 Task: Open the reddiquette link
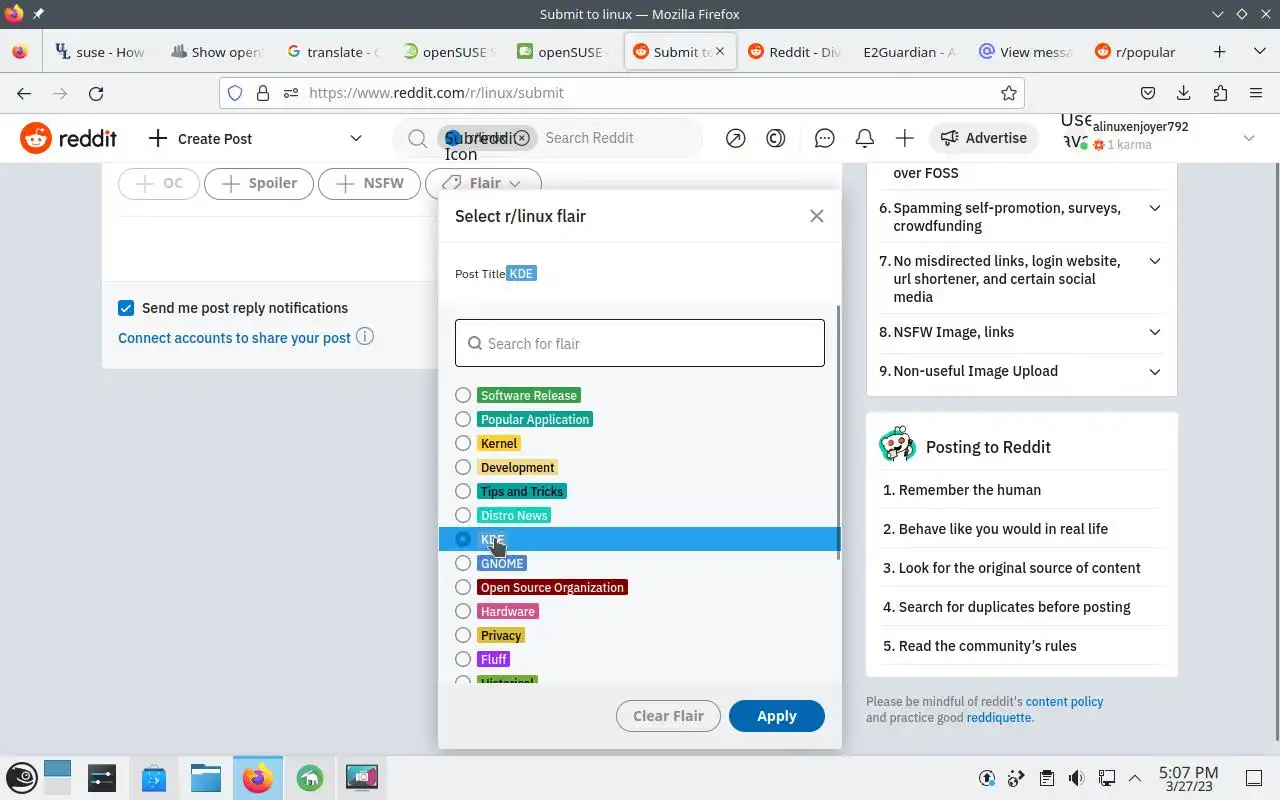(999, 717)
